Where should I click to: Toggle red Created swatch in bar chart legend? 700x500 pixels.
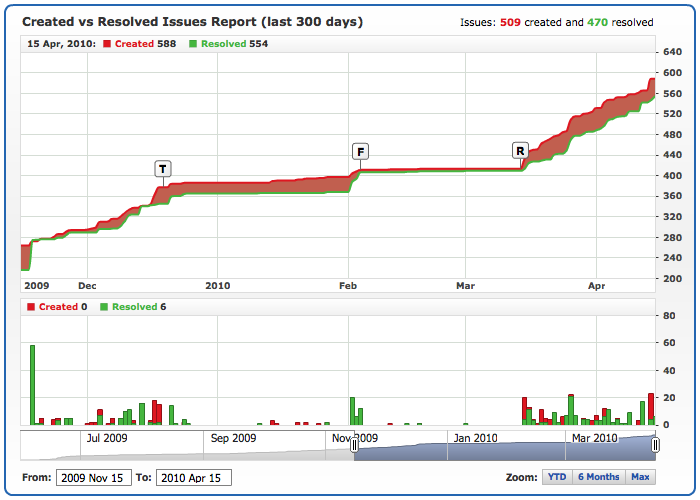point(32,307)
